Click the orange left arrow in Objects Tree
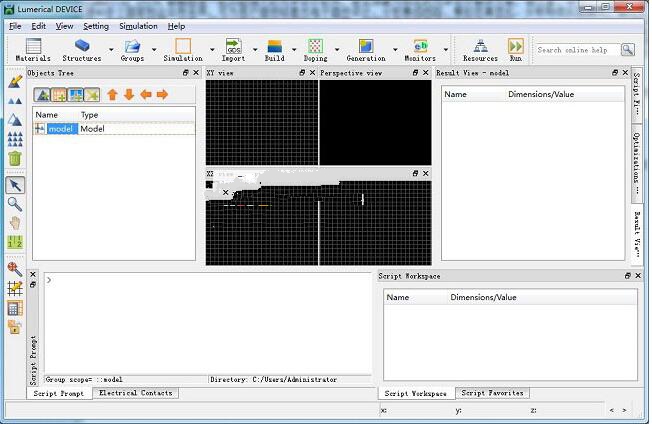Viewport: 652px width, 424px height. tap(146, 95)
